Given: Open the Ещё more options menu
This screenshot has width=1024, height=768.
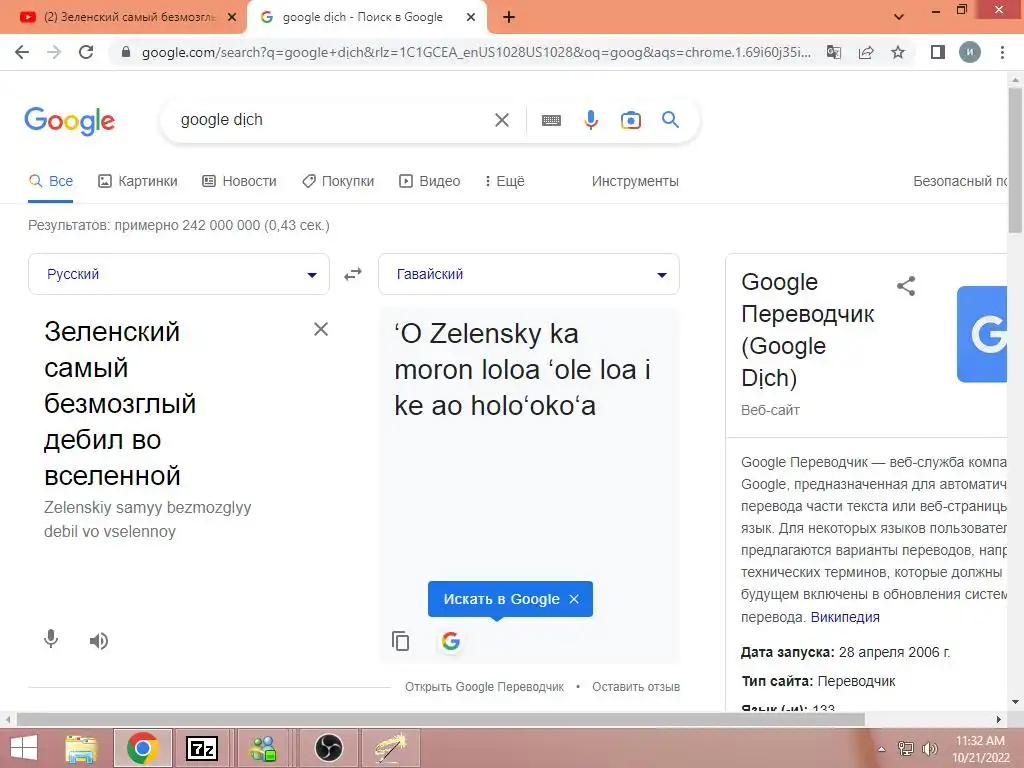Looking at the screenshot, I should [x=504, y=181].
